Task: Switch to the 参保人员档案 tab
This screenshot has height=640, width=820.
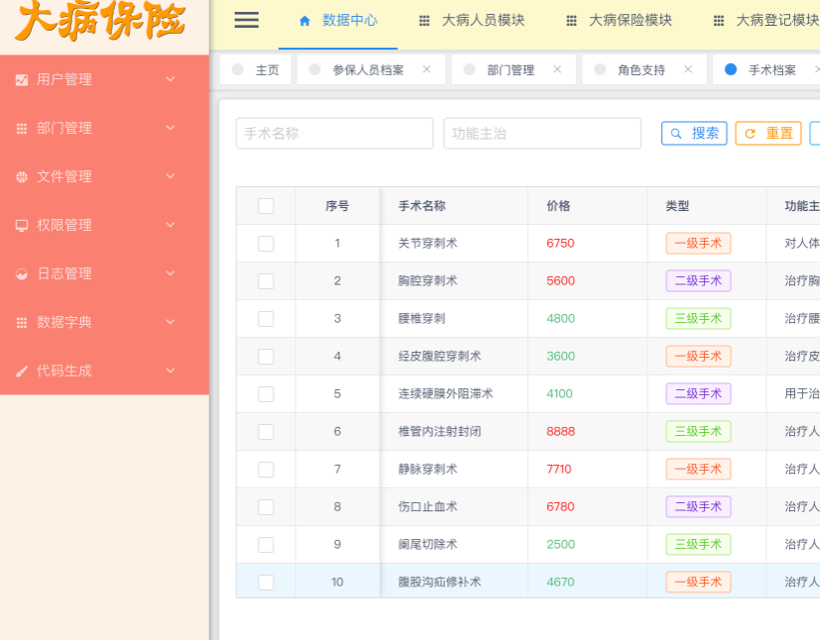Action: click(371, 69)
